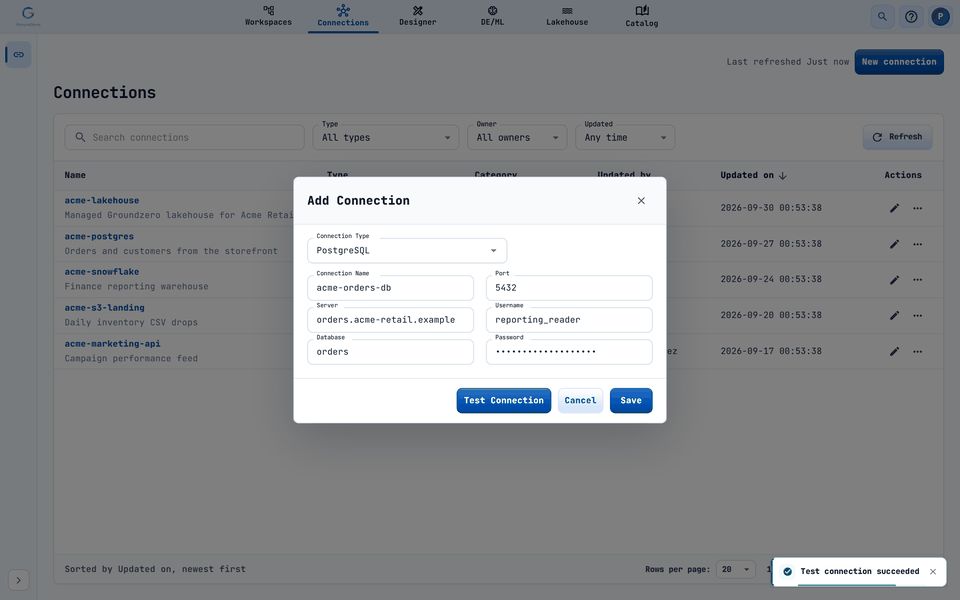Open the Workspaces tab

click(268, 17)
